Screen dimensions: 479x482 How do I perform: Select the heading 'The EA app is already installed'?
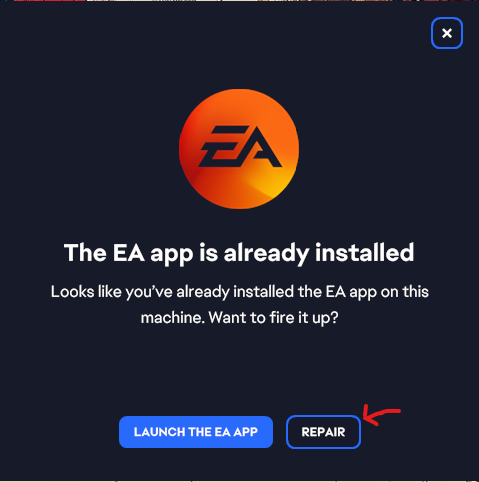(239, 253)
